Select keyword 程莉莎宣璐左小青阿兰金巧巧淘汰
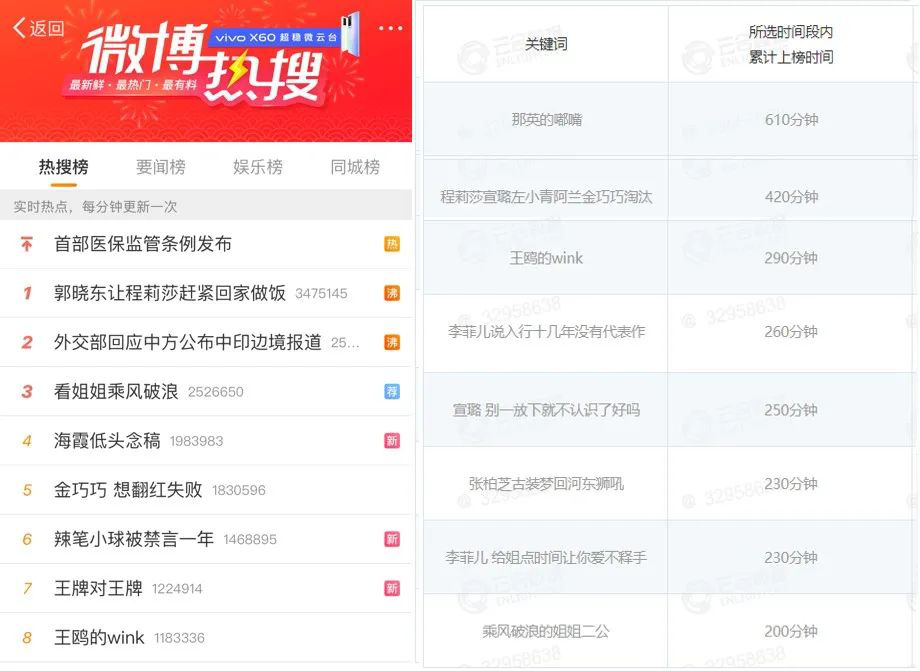 pos(546,196)
